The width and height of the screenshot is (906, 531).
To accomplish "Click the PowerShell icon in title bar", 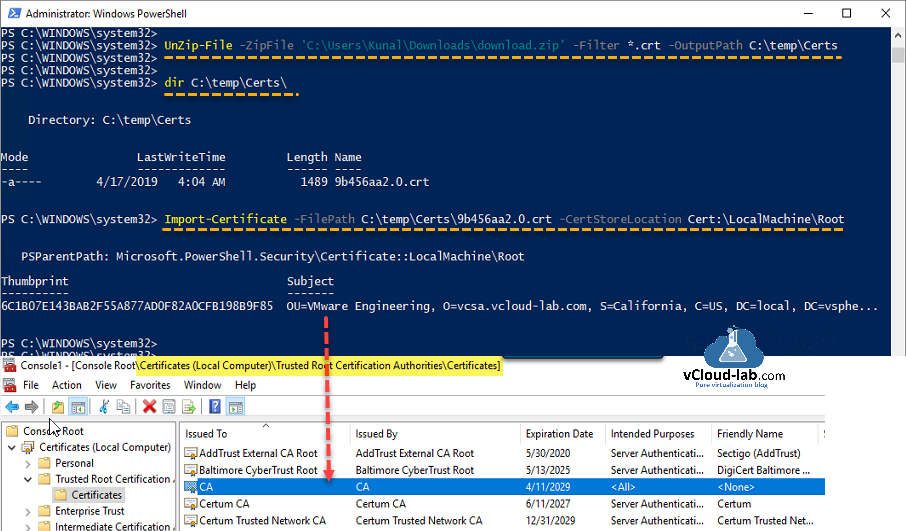I will (x=14, y=13).
